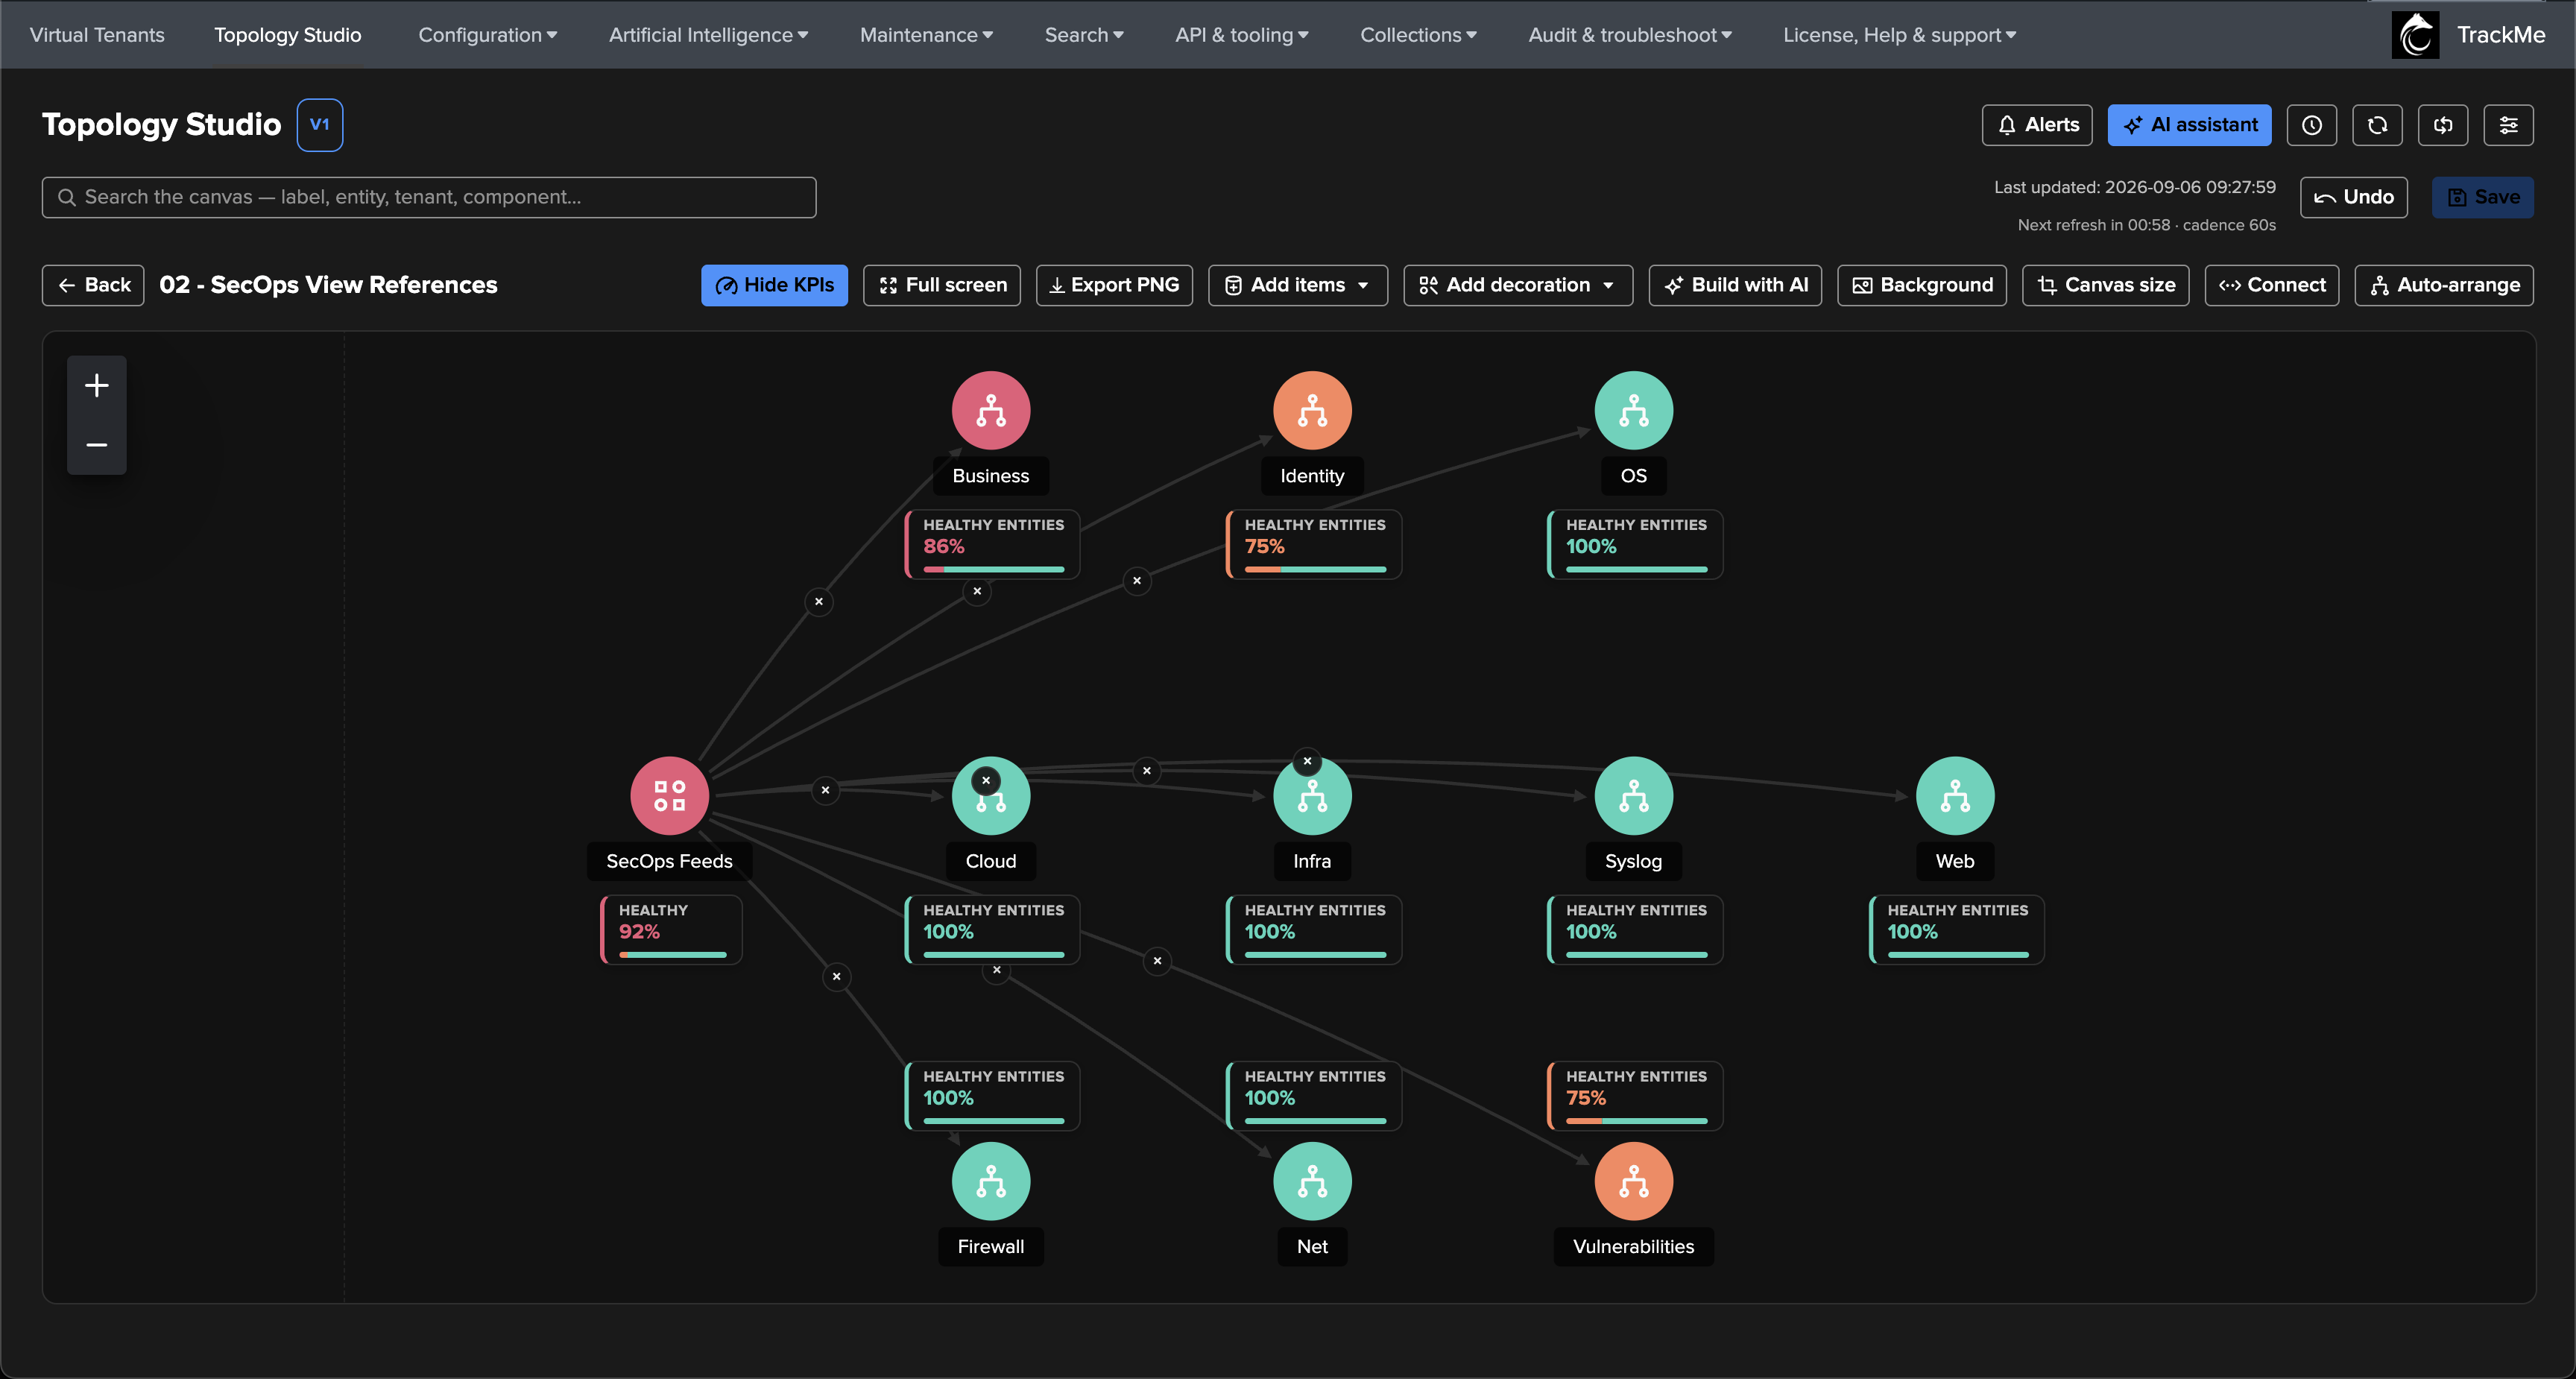Click the Export PNG button

[1114, 285]
